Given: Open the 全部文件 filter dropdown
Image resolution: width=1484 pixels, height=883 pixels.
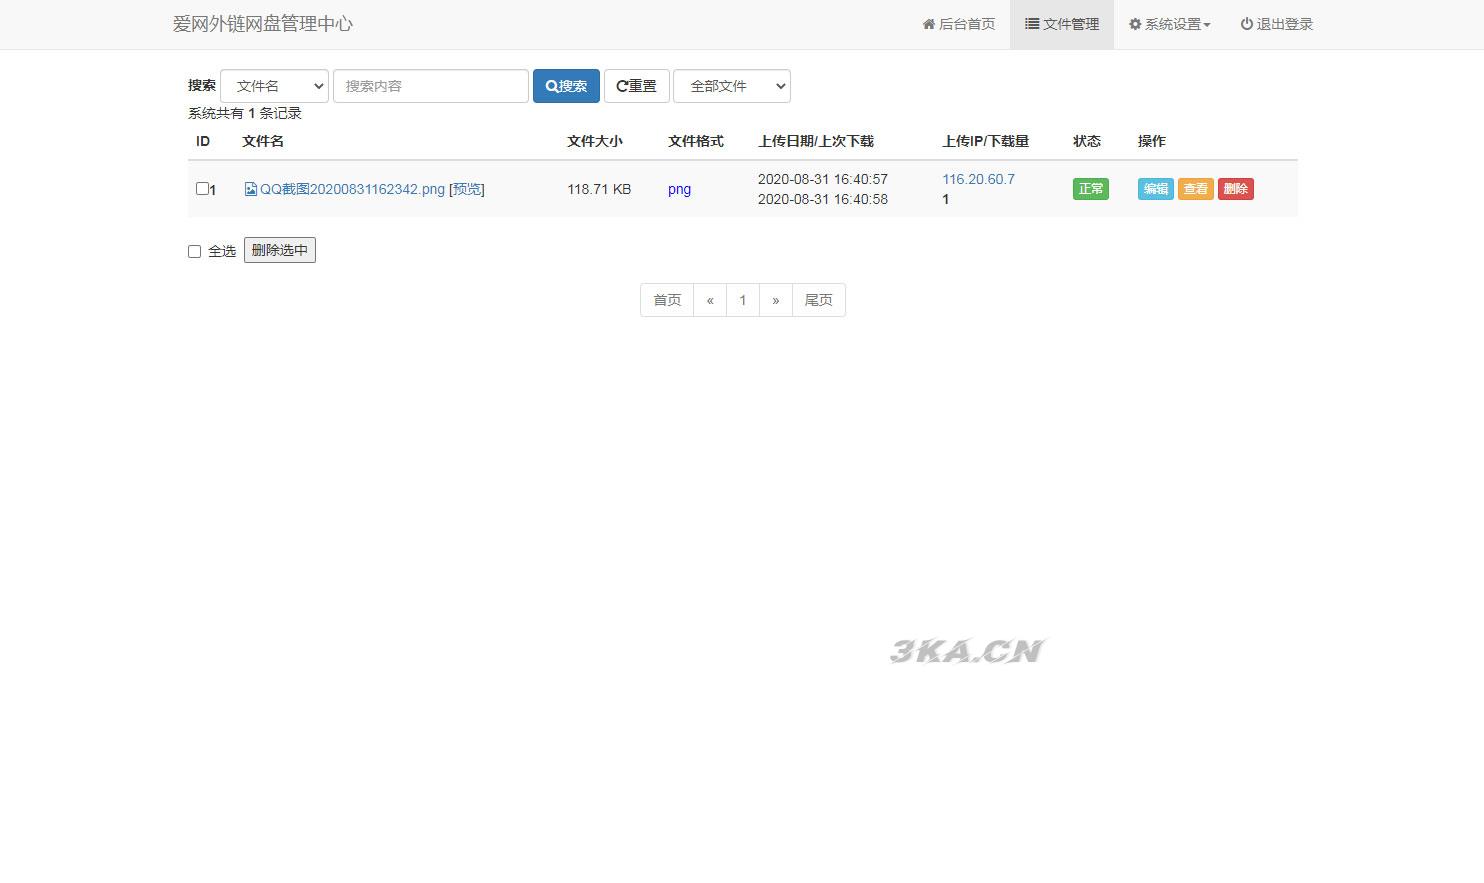Looking at the screenshot, I should coord(732,86).
